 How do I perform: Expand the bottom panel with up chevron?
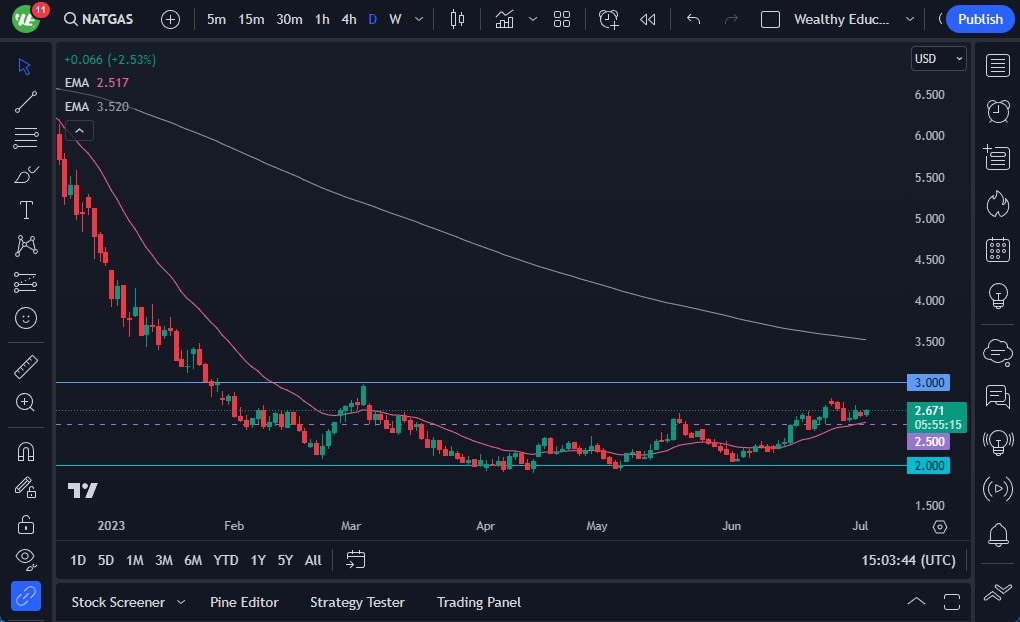point(916,601)
